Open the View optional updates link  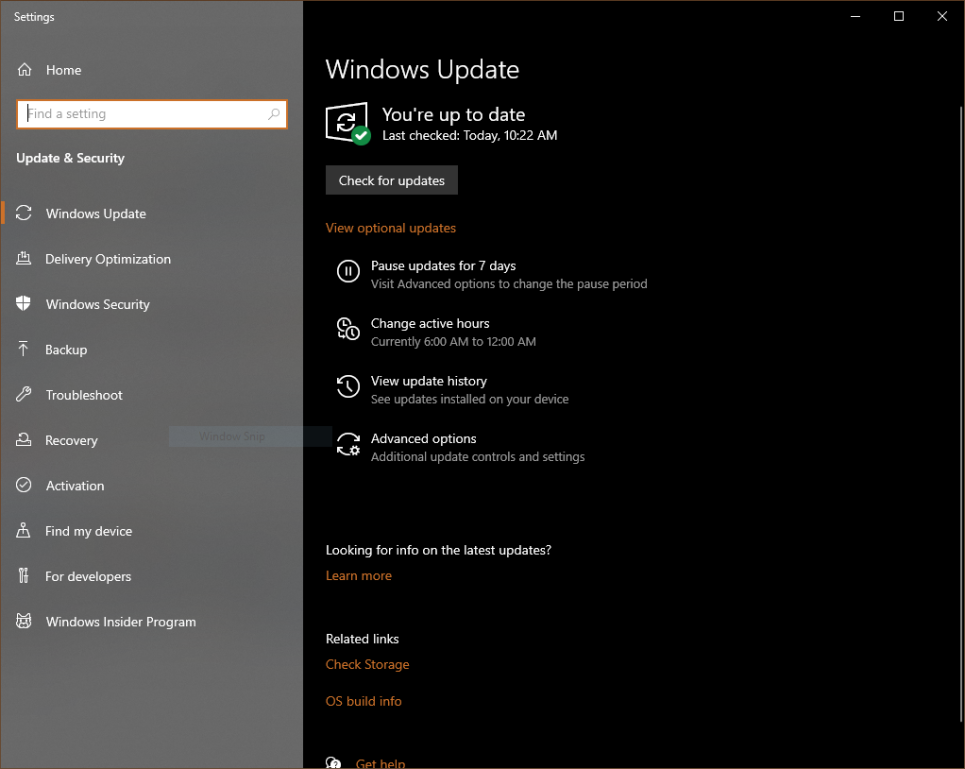pos(390,228)
